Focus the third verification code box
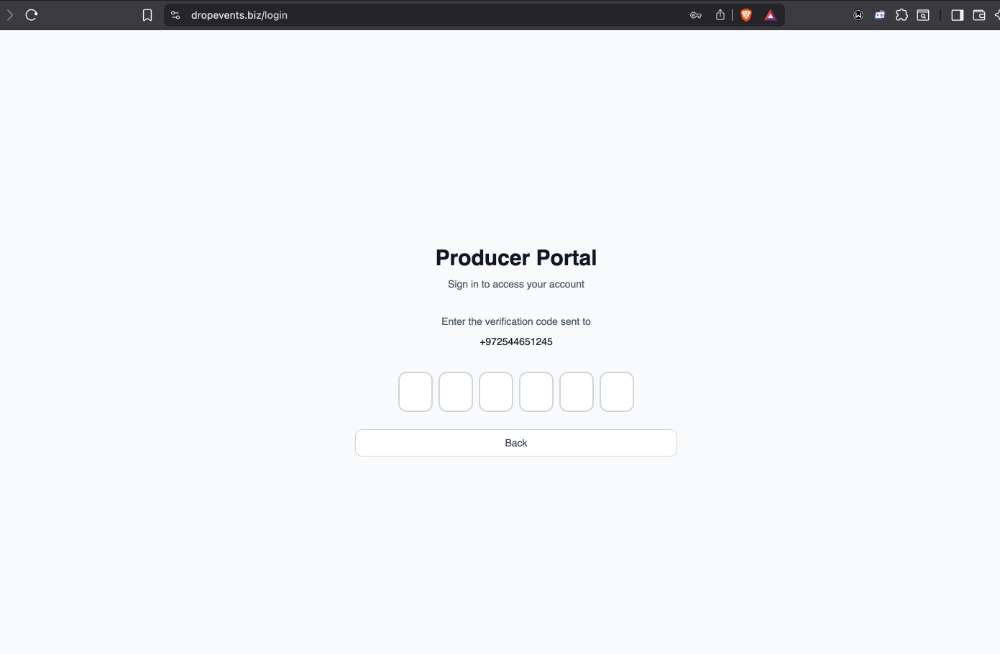The image size is (1000, 654). [x=496, y=392]
